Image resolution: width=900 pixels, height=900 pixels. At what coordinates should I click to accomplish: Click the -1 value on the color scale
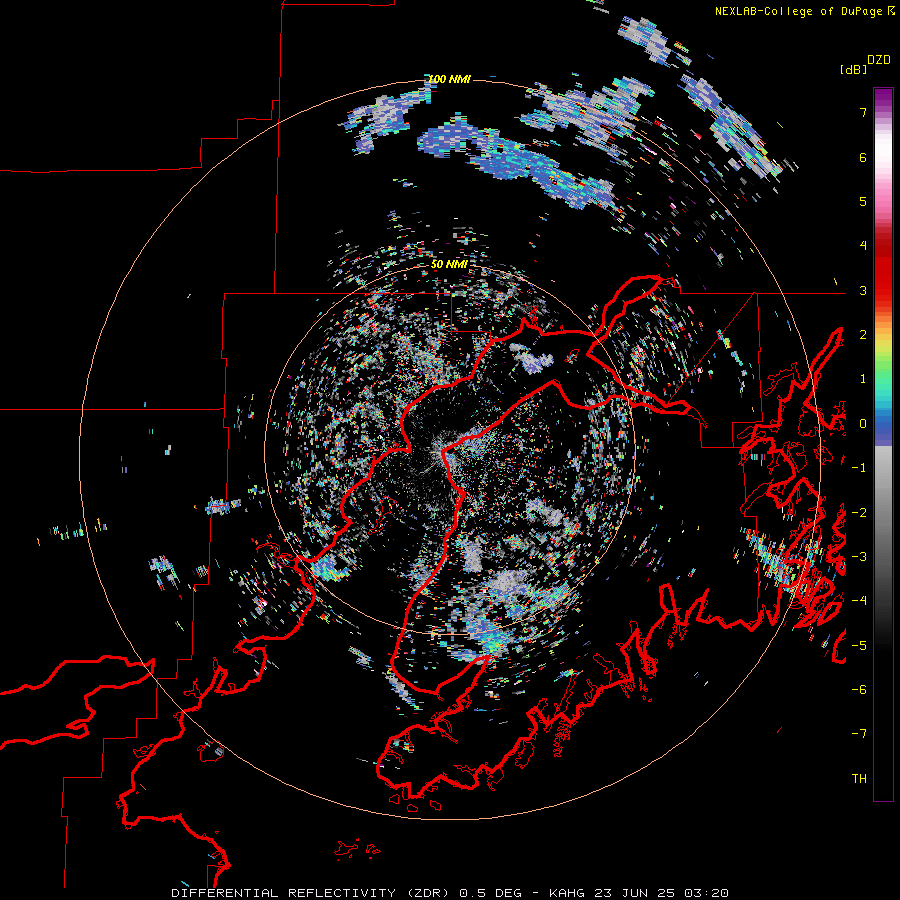click(x=859, y=468)
